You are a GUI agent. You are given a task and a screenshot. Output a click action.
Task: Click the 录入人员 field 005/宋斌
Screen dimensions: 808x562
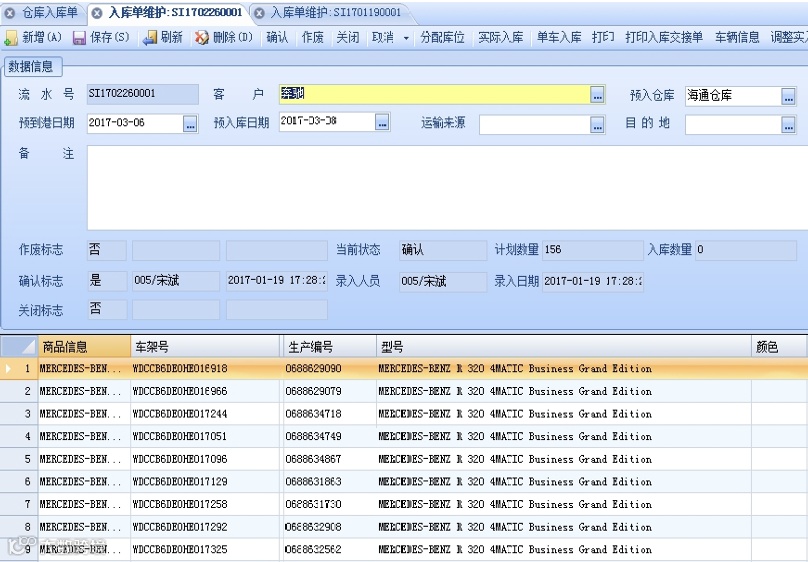443,282
